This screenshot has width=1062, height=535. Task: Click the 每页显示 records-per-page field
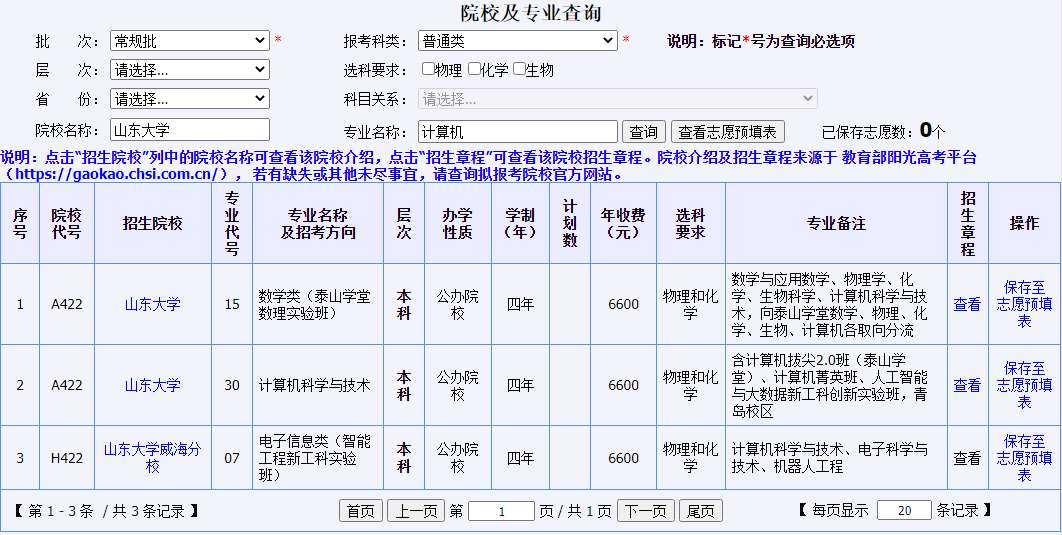click(x=904, y=511)
